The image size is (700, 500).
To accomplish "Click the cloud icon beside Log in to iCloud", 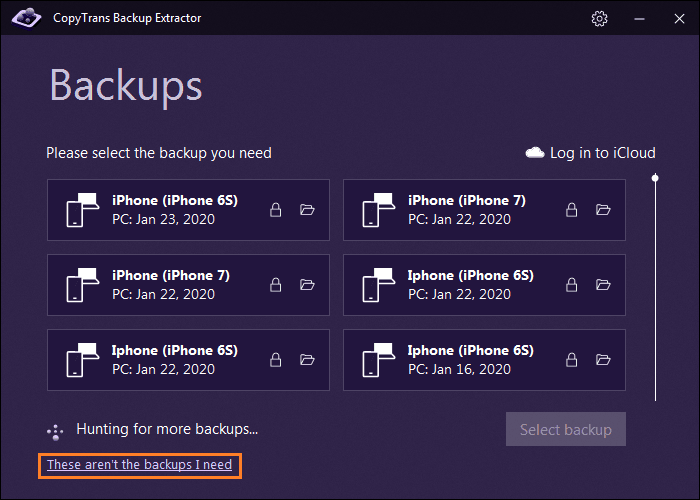I will [x=535, y=153].
